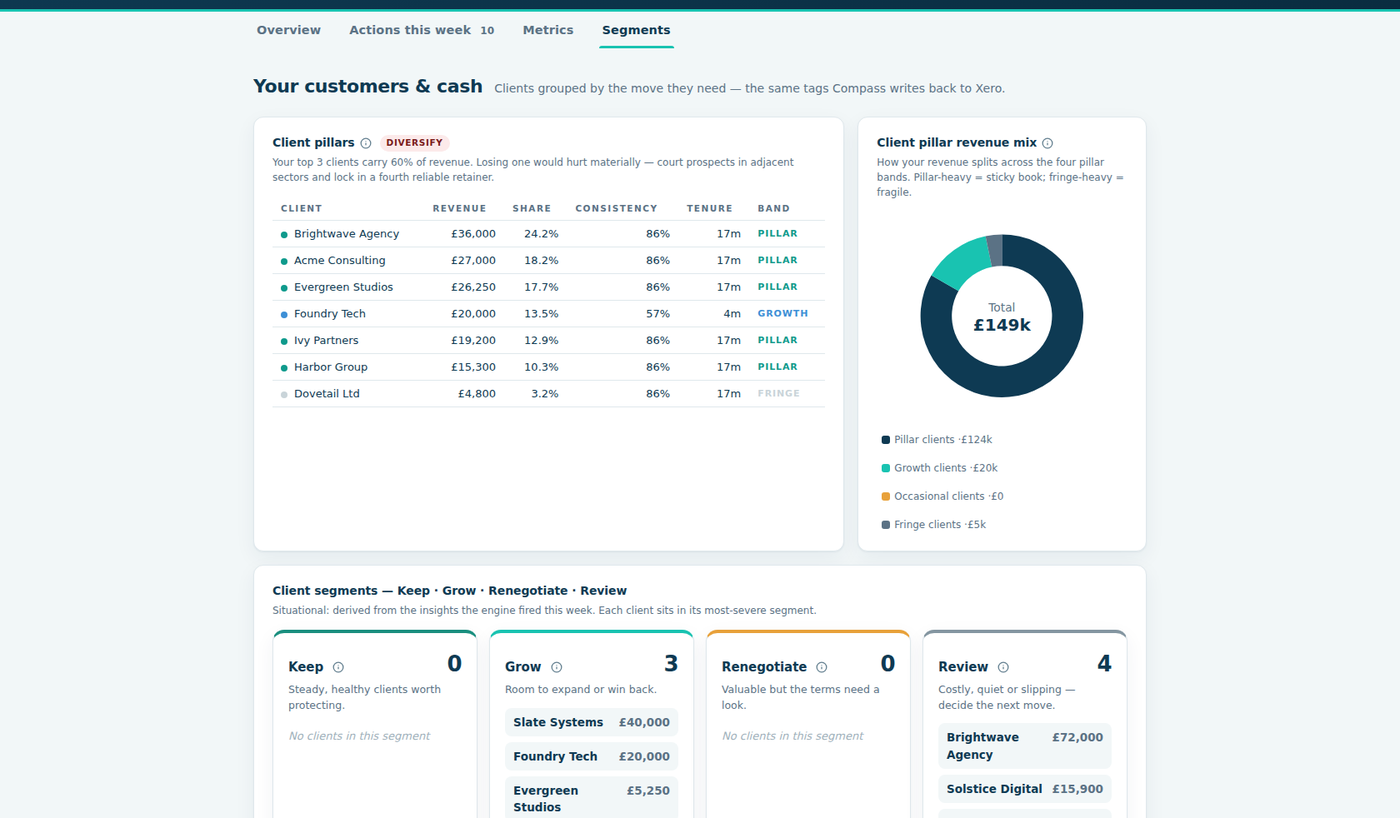1400x818 pixels.
Task: Click info icon next to Review segment
Action: click(1003, 667)
